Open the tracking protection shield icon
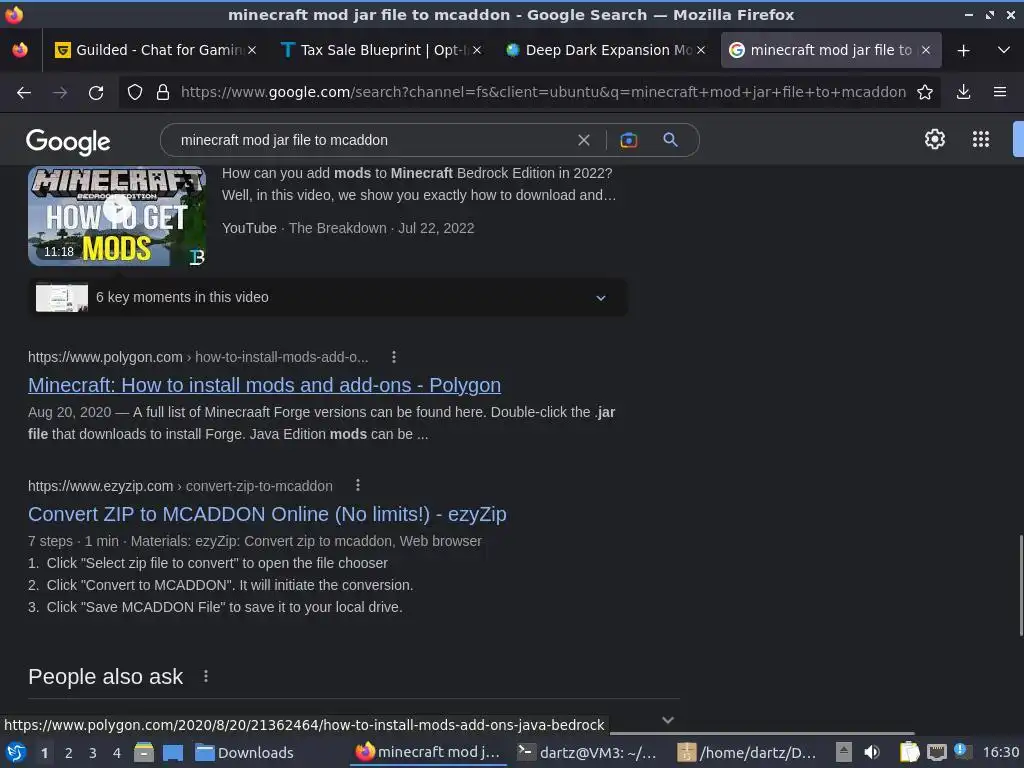This screenshot has height=768, width=1024. click(135, 93)
